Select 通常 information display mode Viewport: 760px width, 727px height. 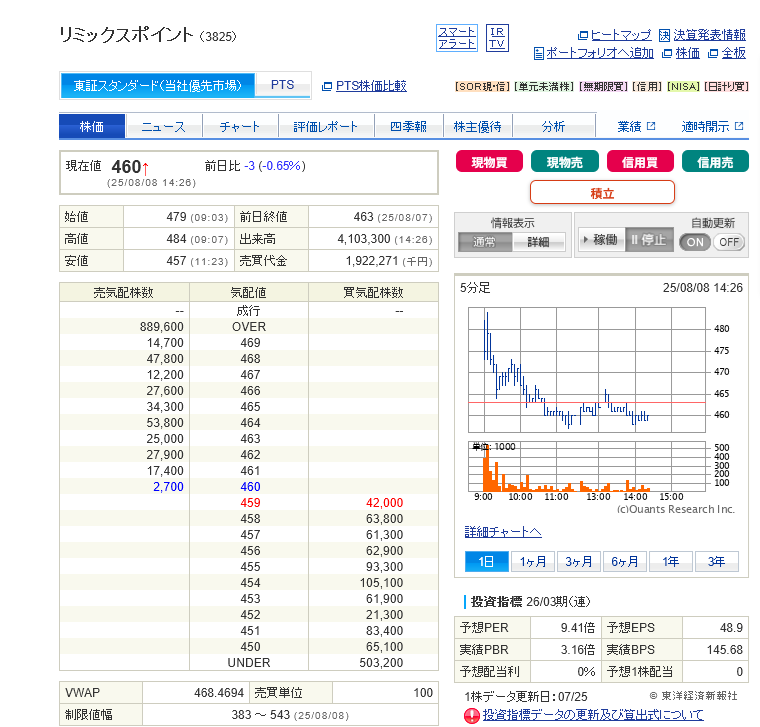[485, 242]
